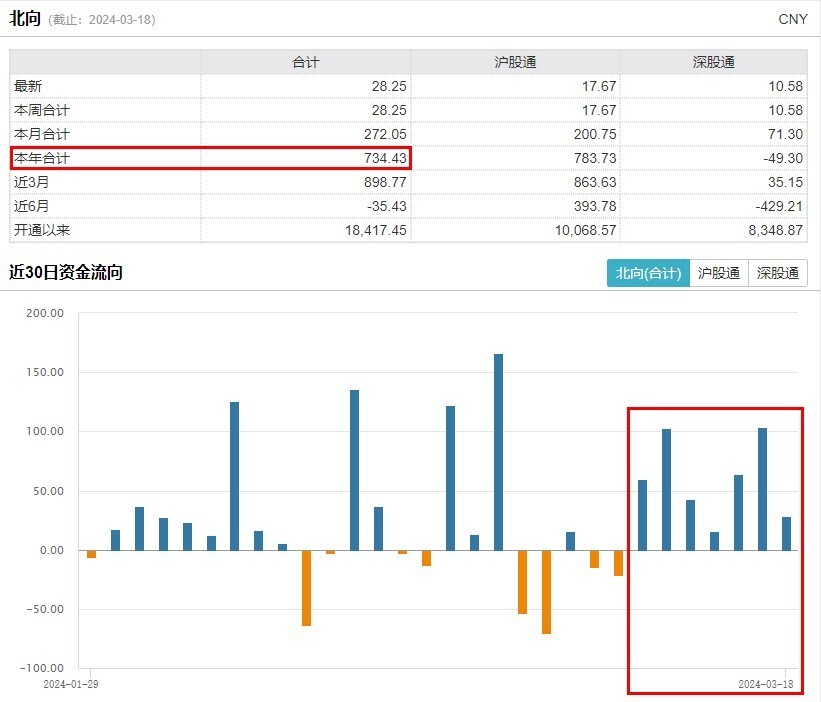Viewport: 821px width, 702px height.
Task: Click the lowest orange bar near -70
Action: click(547, 592)
